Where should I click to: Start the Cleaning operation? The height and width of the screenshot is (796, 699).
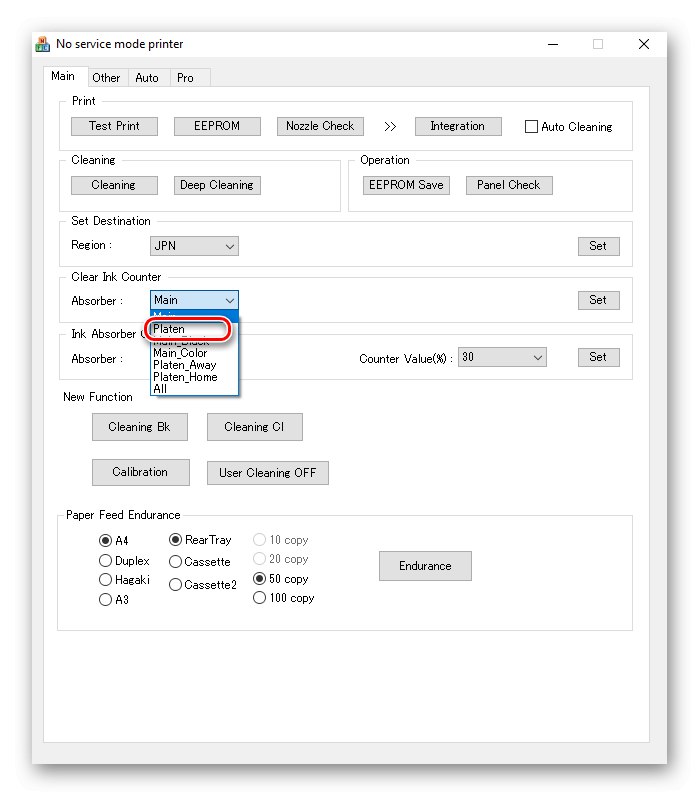click(114, 185)
